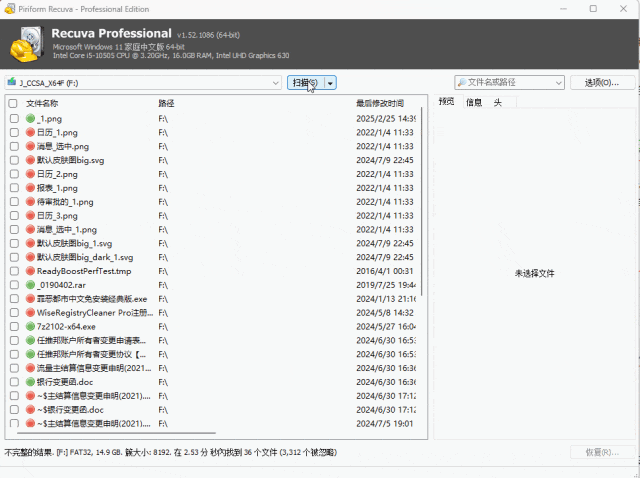Click the red status dot of WiseRegistryCleaner Pro
640x478 pixels.
click(30, 313)
